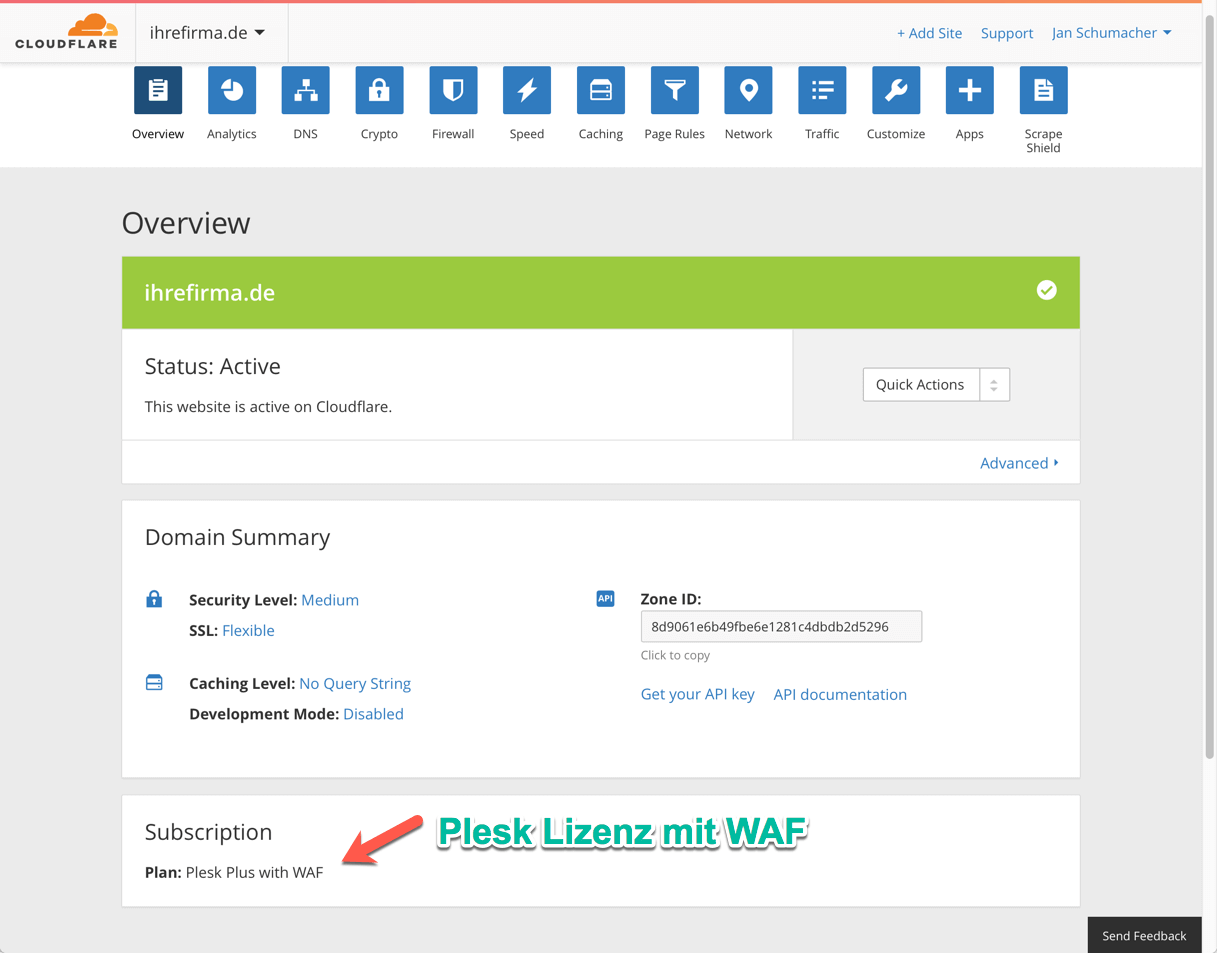Expand the ihrefirma.de site selector dropdown

tap(207, 33)
